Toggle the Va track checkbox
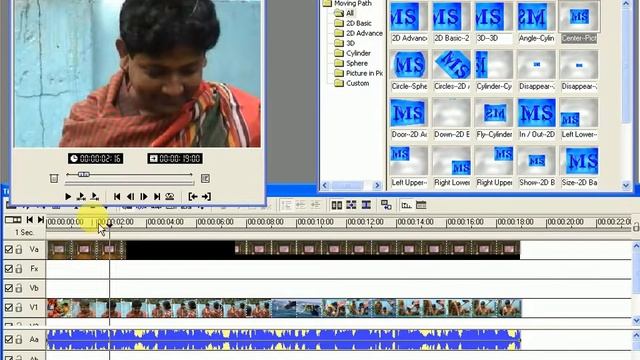The height and width of the screenshot is (360, 640). [9, 249]
